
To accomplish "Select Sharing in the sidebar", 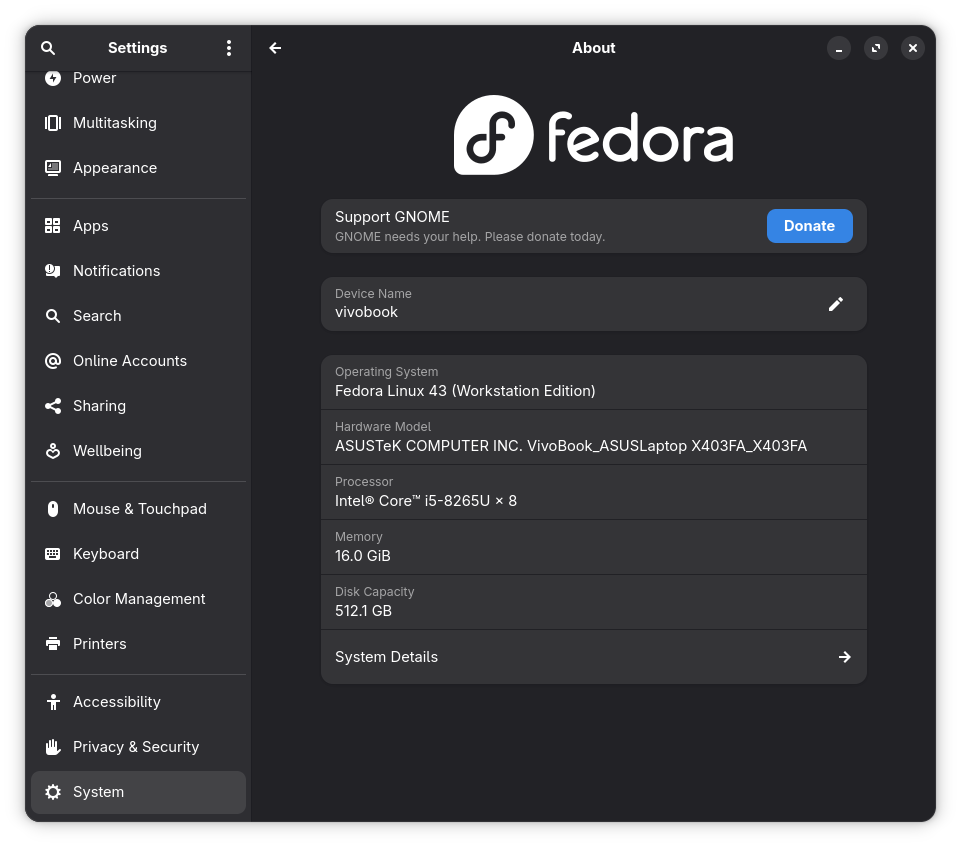I will coord(139,406).
